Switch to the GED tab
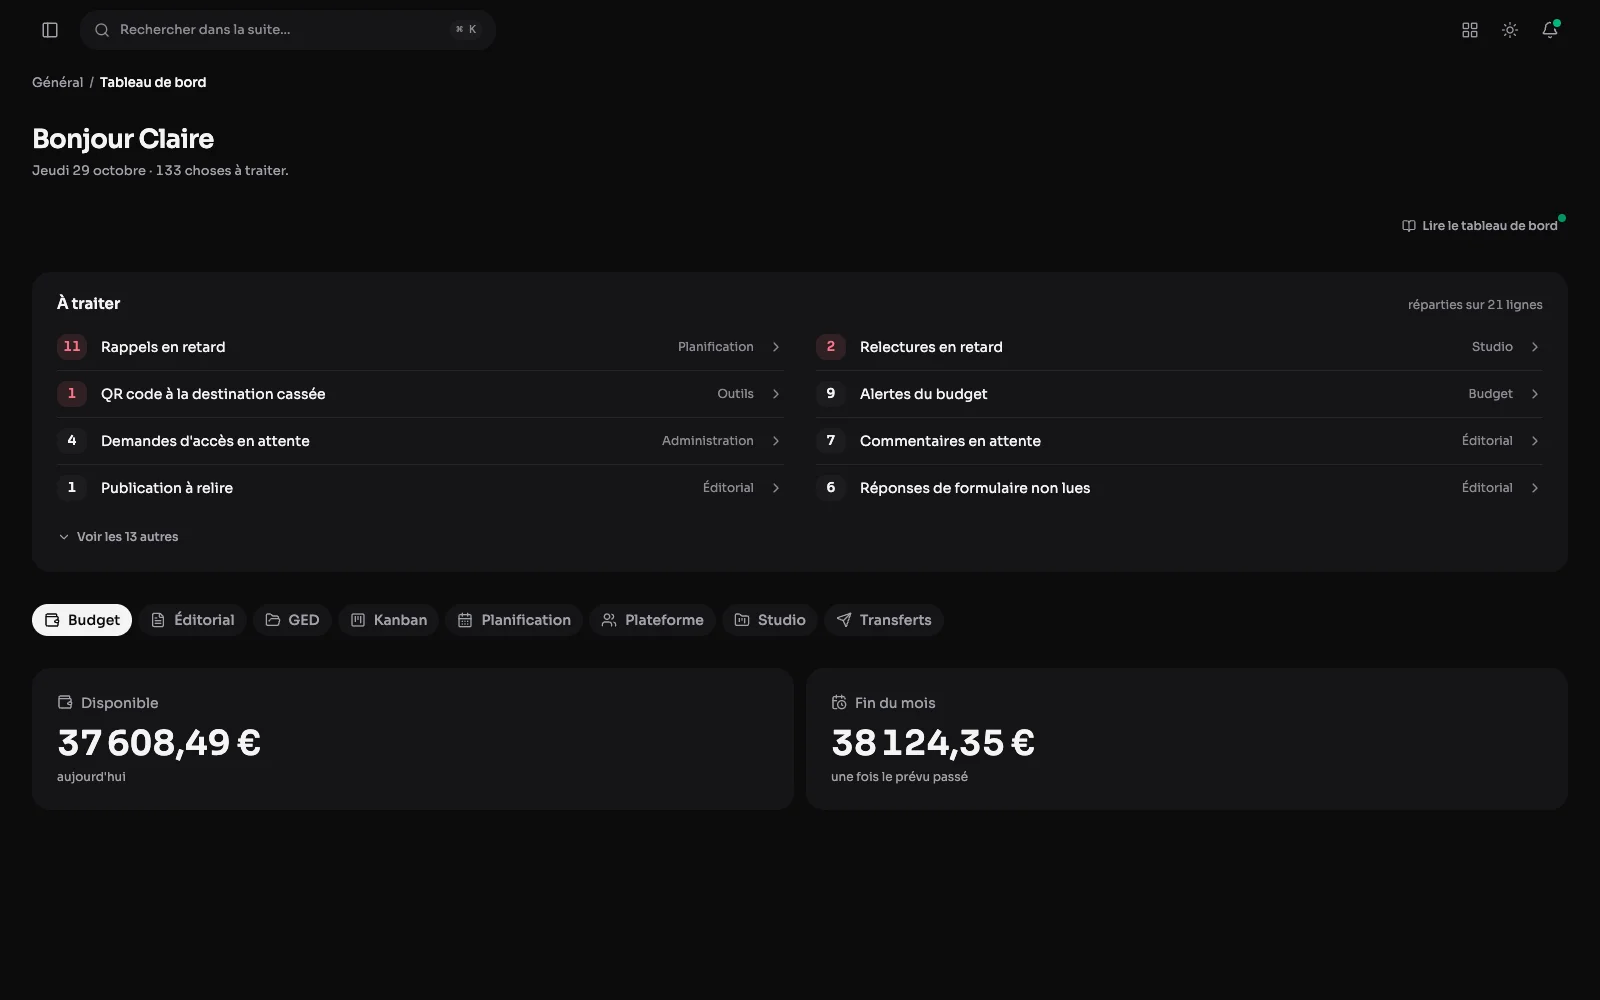Screen dimensions: 1600x1000 [x=292, y=620]
